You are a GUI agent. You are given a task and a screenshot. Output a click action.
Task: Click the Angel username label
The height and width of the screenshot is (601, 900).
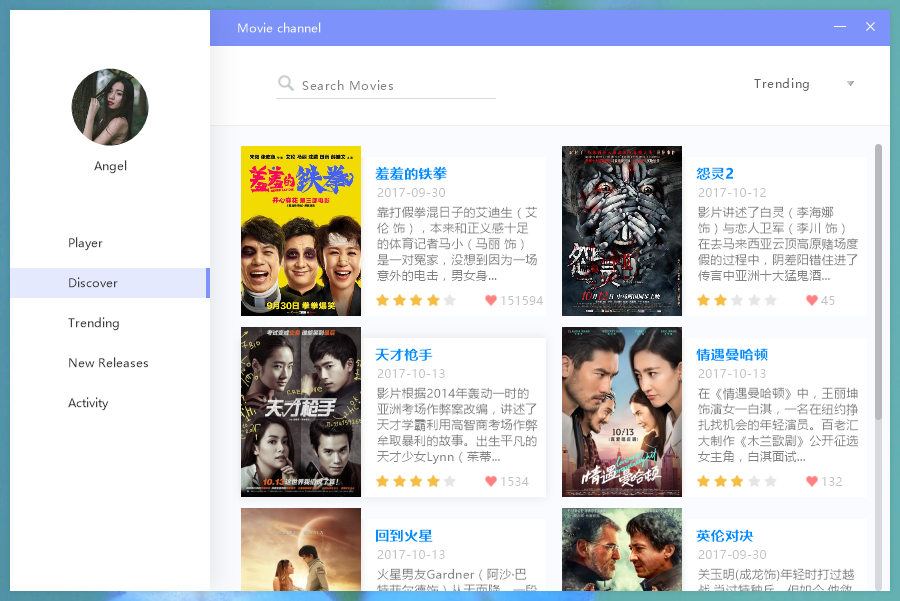(110, 166)
